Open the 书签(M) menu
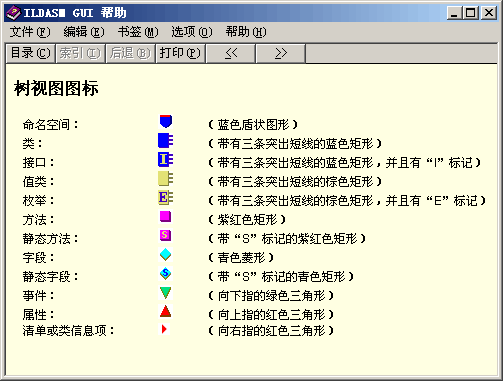The height and width of the screenshot is (381, 503). pos(138,32)
